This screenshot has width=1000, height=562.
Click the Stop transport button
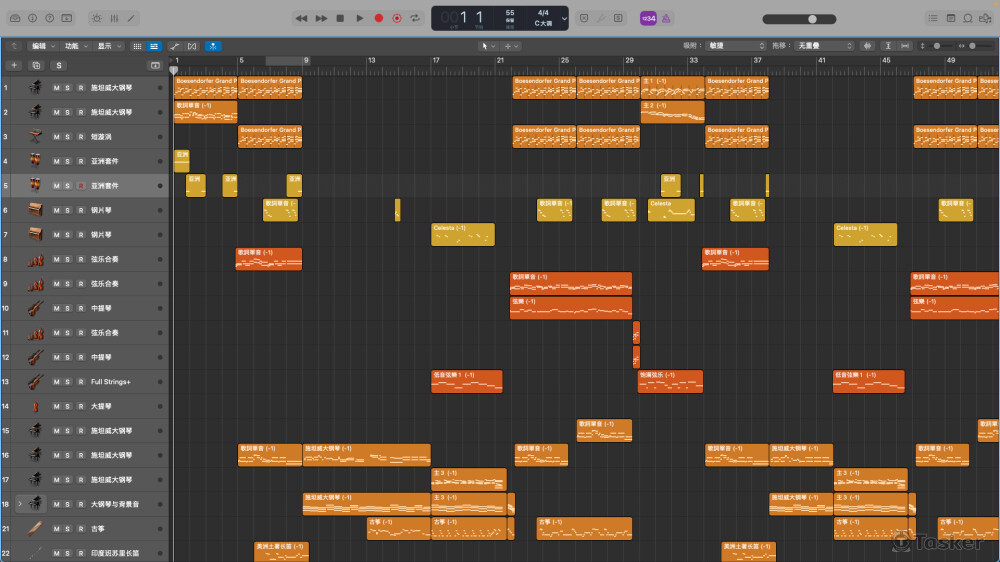tap(341, 18)
